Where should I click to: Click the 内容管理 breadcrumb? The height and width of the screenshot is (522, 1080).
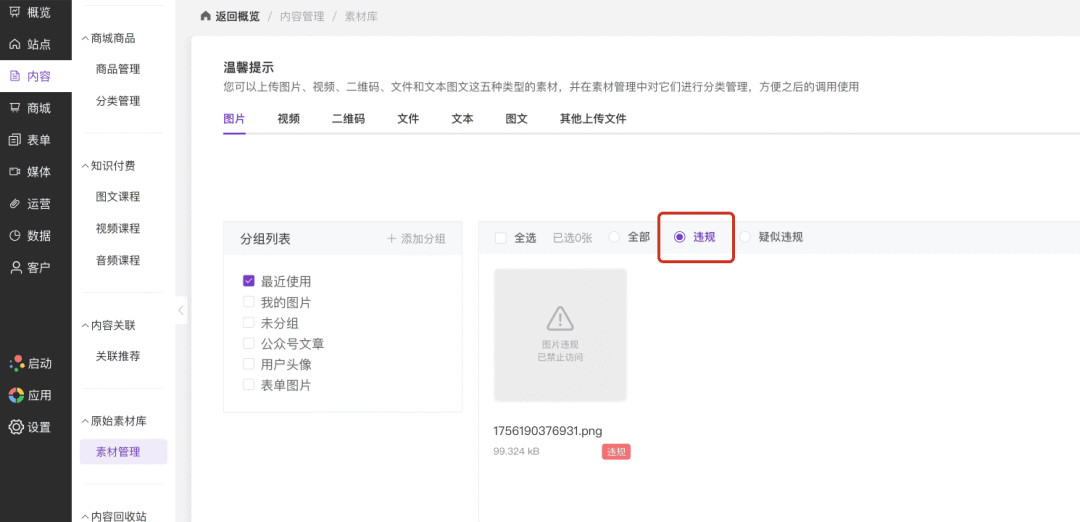coord(302,17)
